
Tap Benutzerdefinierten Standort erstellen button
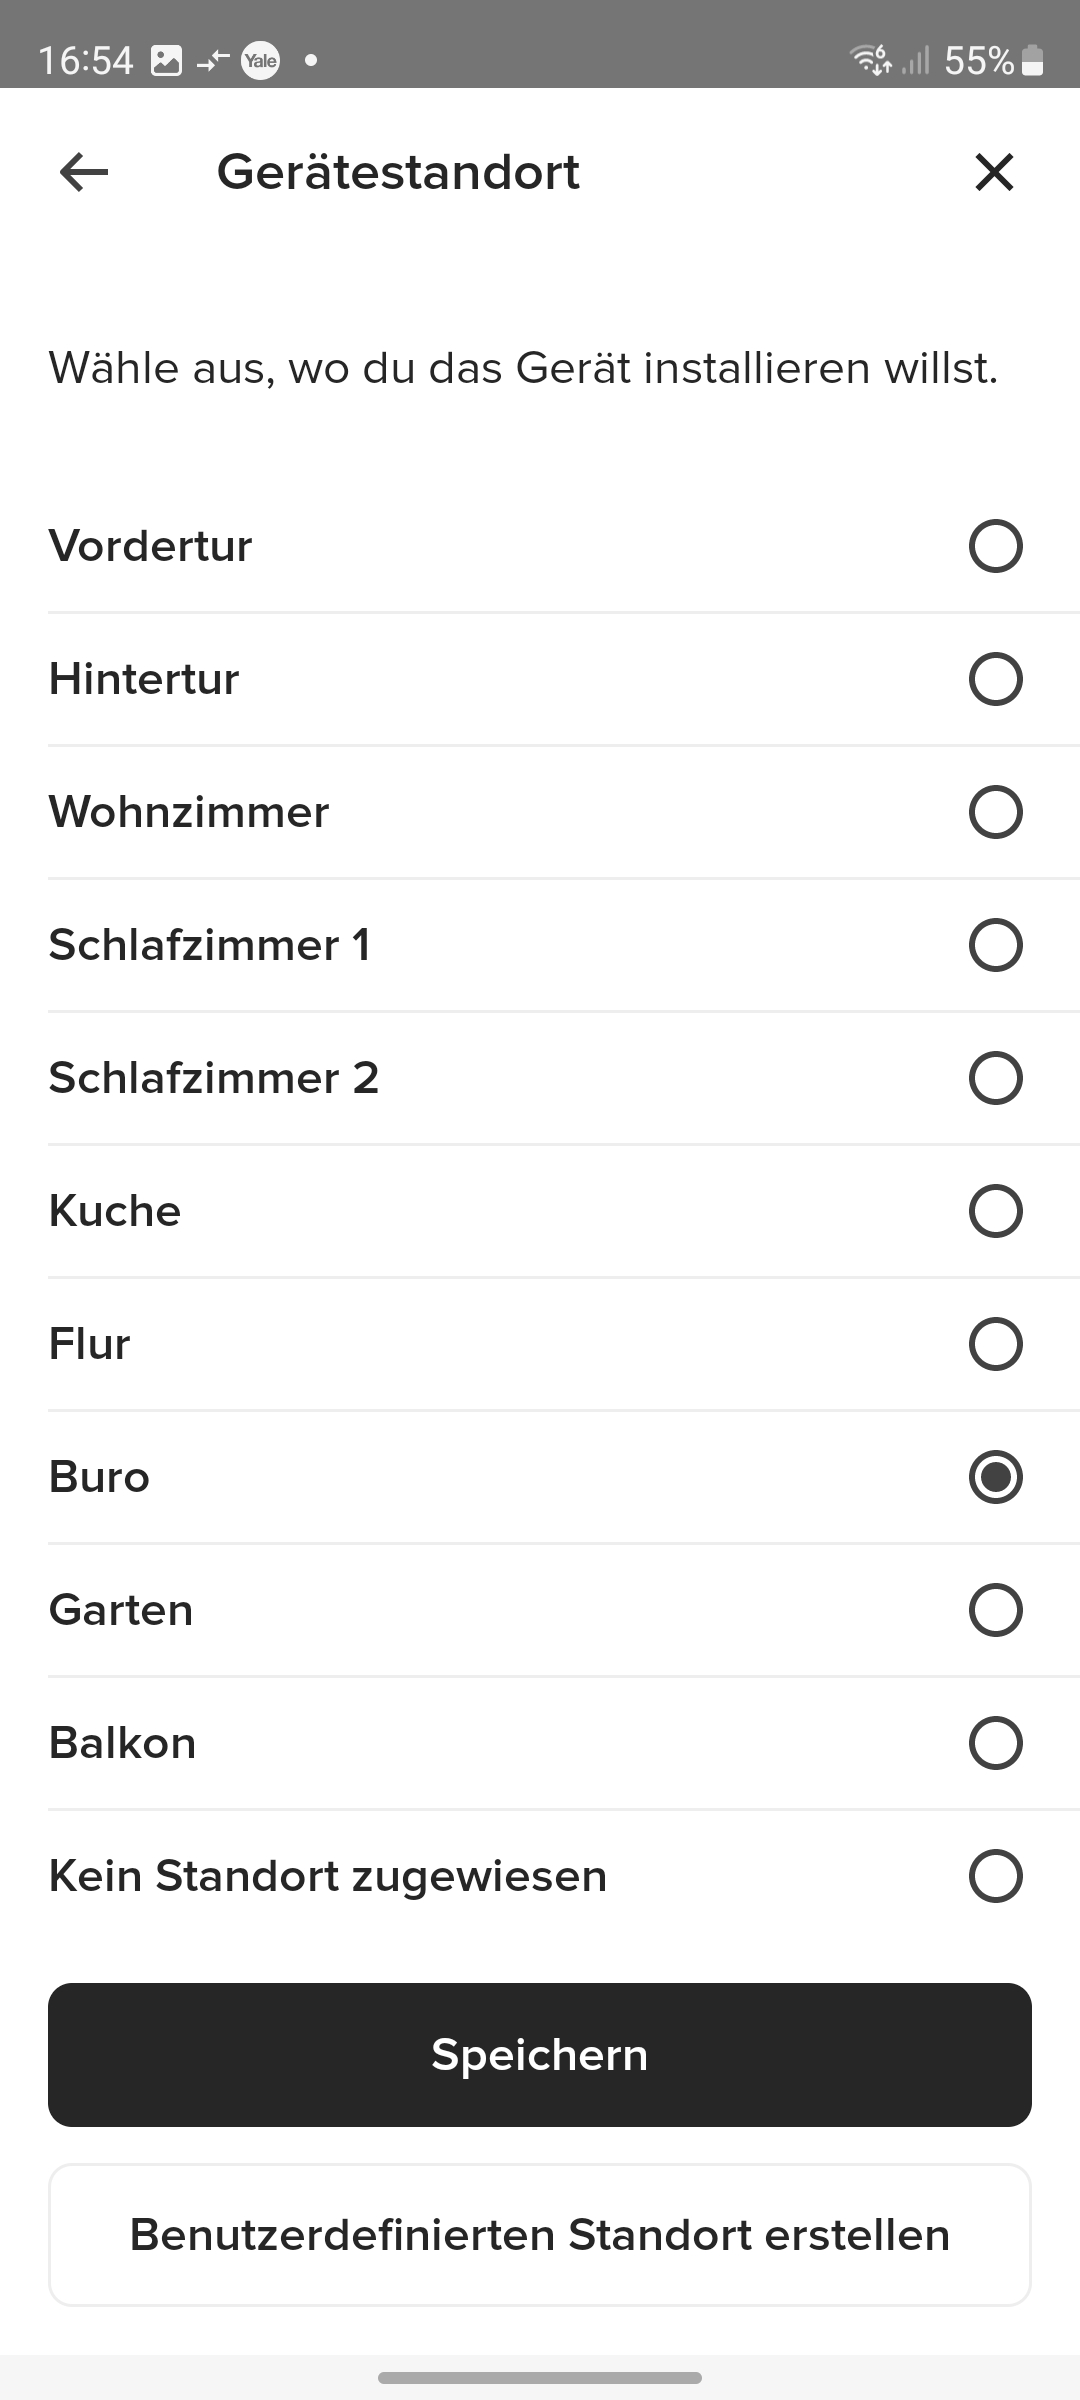coord(540,2235)
